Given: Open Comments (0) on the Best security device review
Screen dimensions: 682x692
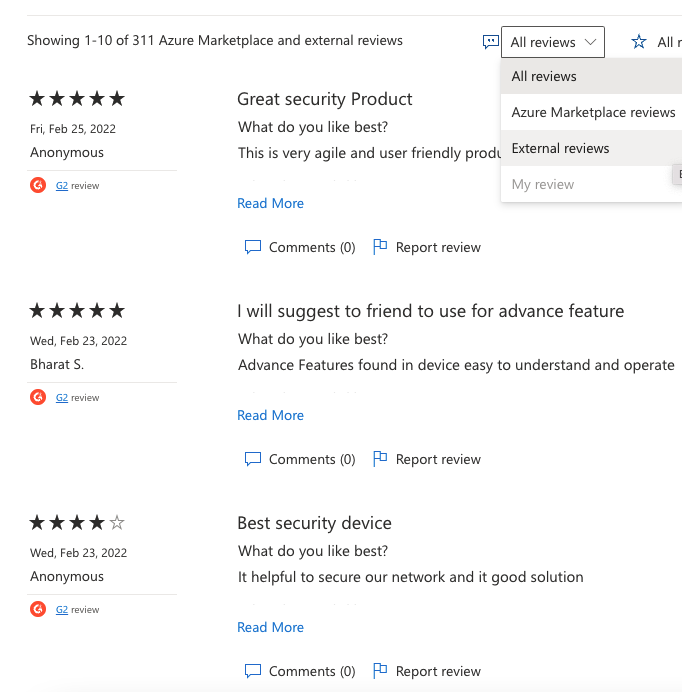Looking at the screenshot, I should (x=311, y=671).
